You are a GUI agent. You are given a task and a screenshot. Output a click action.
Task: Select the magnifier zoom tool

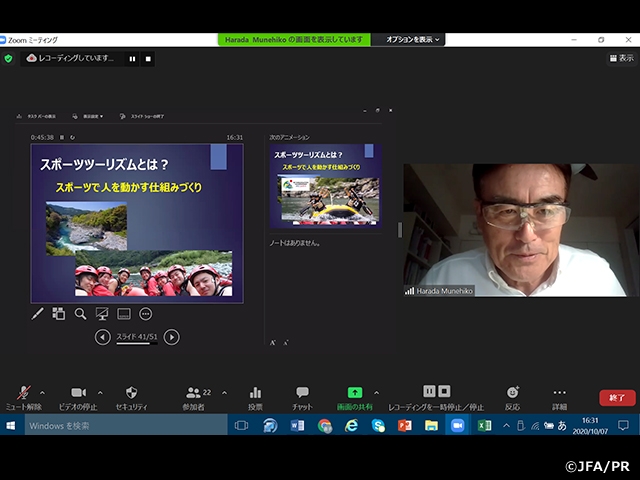click(81, 314)
